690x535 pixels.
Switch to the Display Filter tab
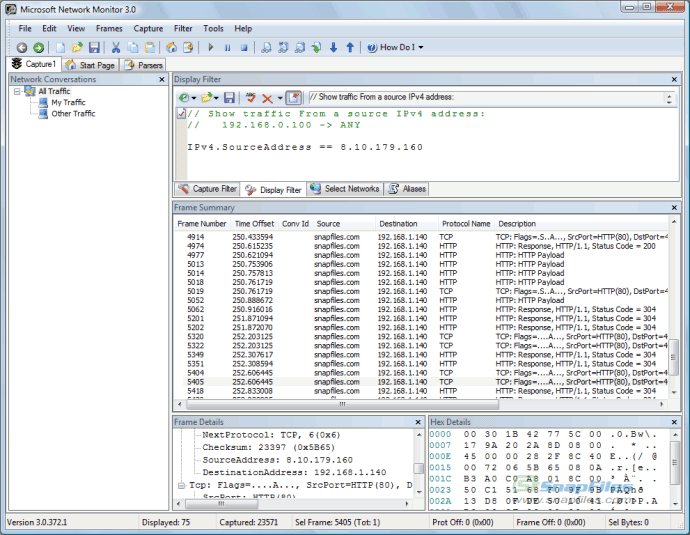point(273,190)
